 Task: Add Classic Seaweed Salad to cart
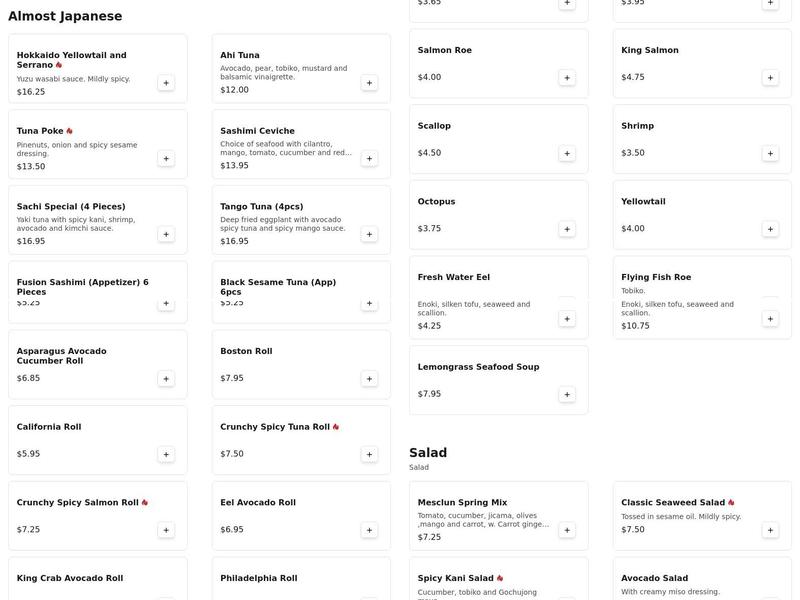(x=769, y=529)
